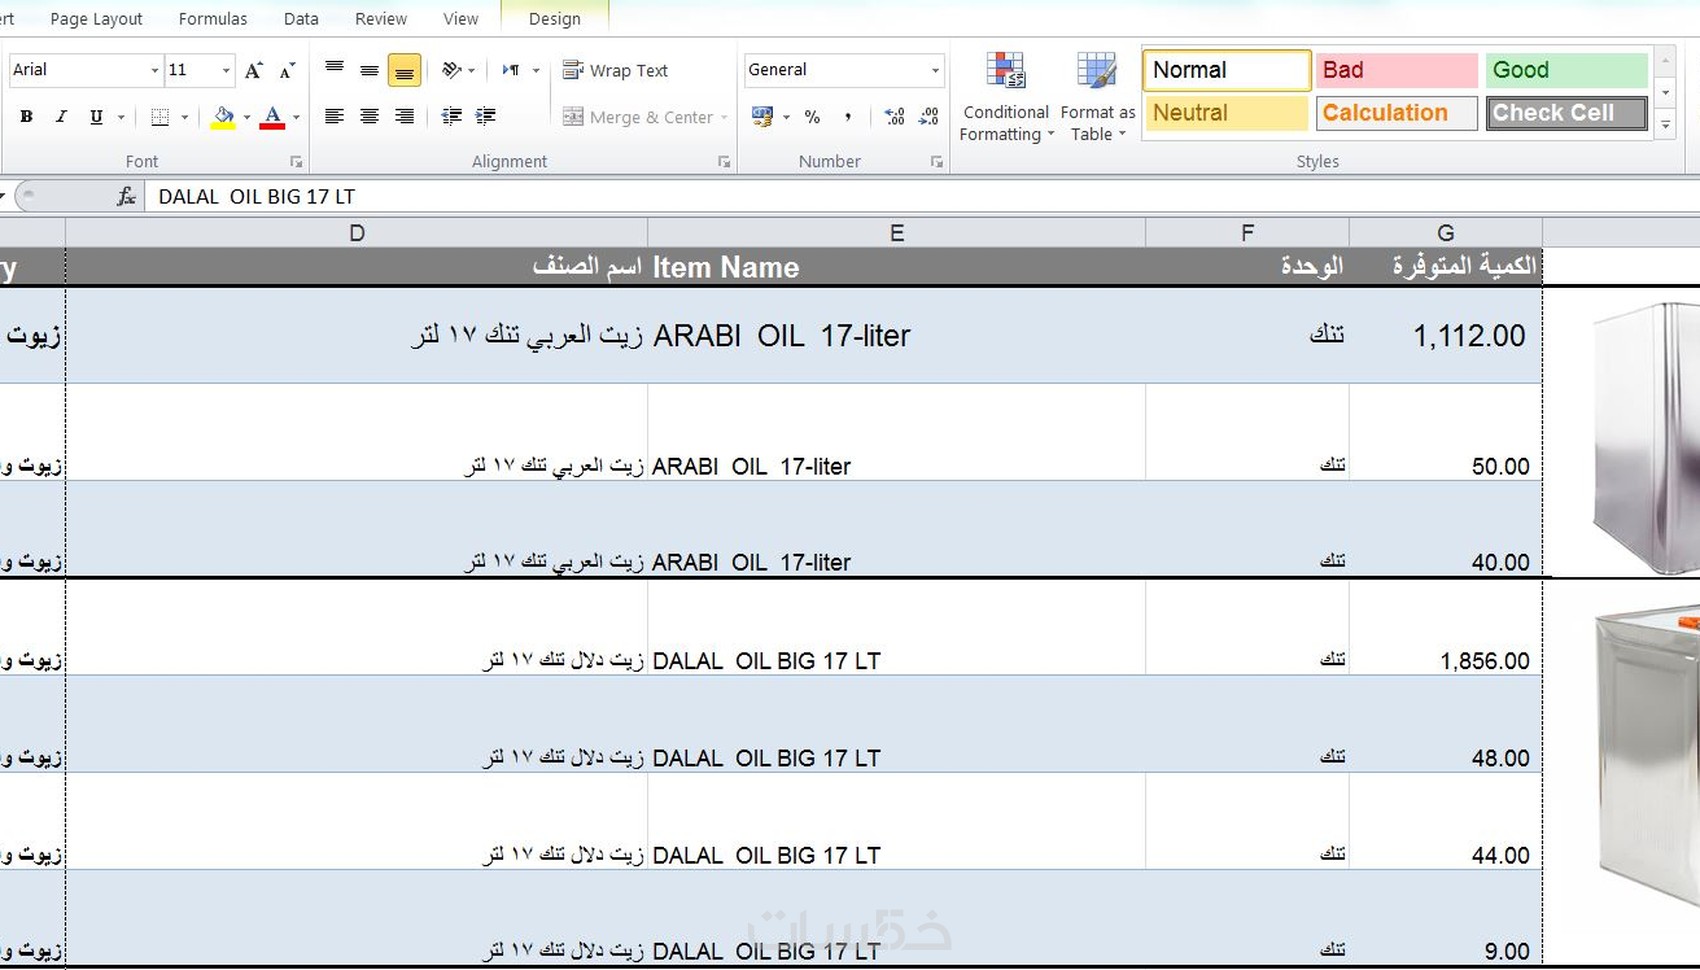The width and height of the screenshot is (1700, 970).
Task: Open the Alignment dialog box launcher
Action: coord(724,161)
